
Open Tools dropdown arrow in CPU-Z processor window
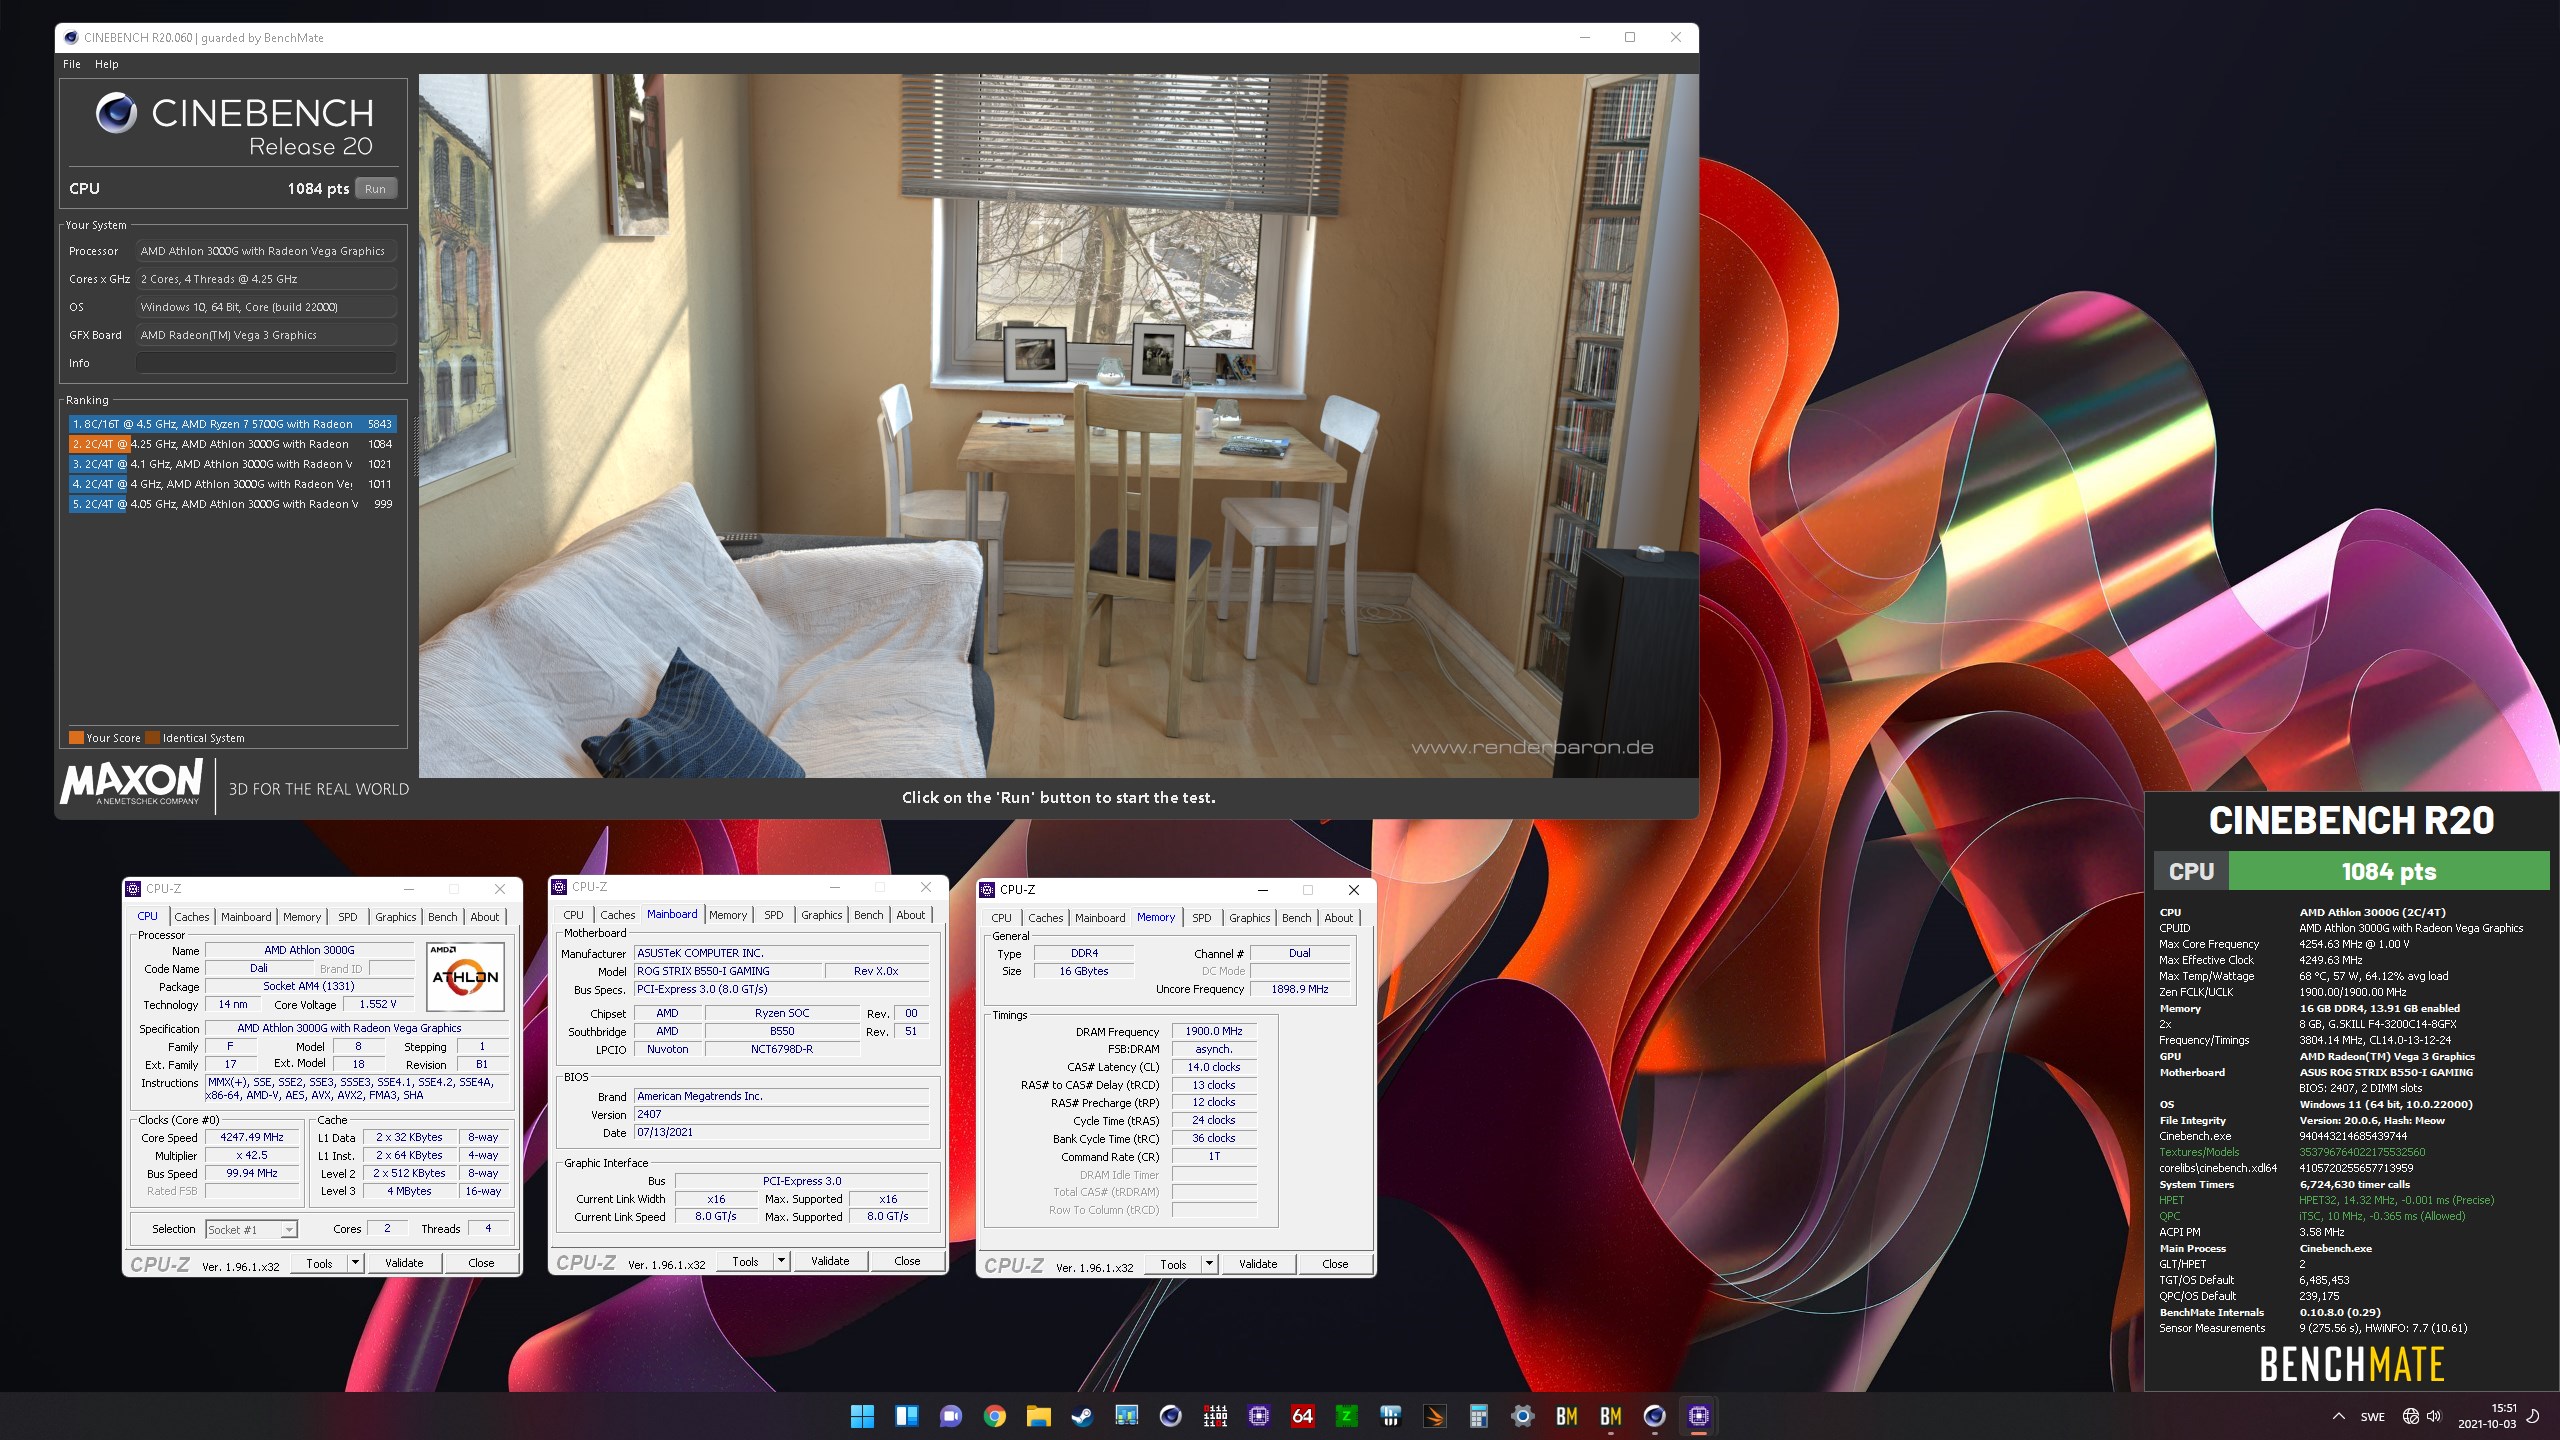354,1263
